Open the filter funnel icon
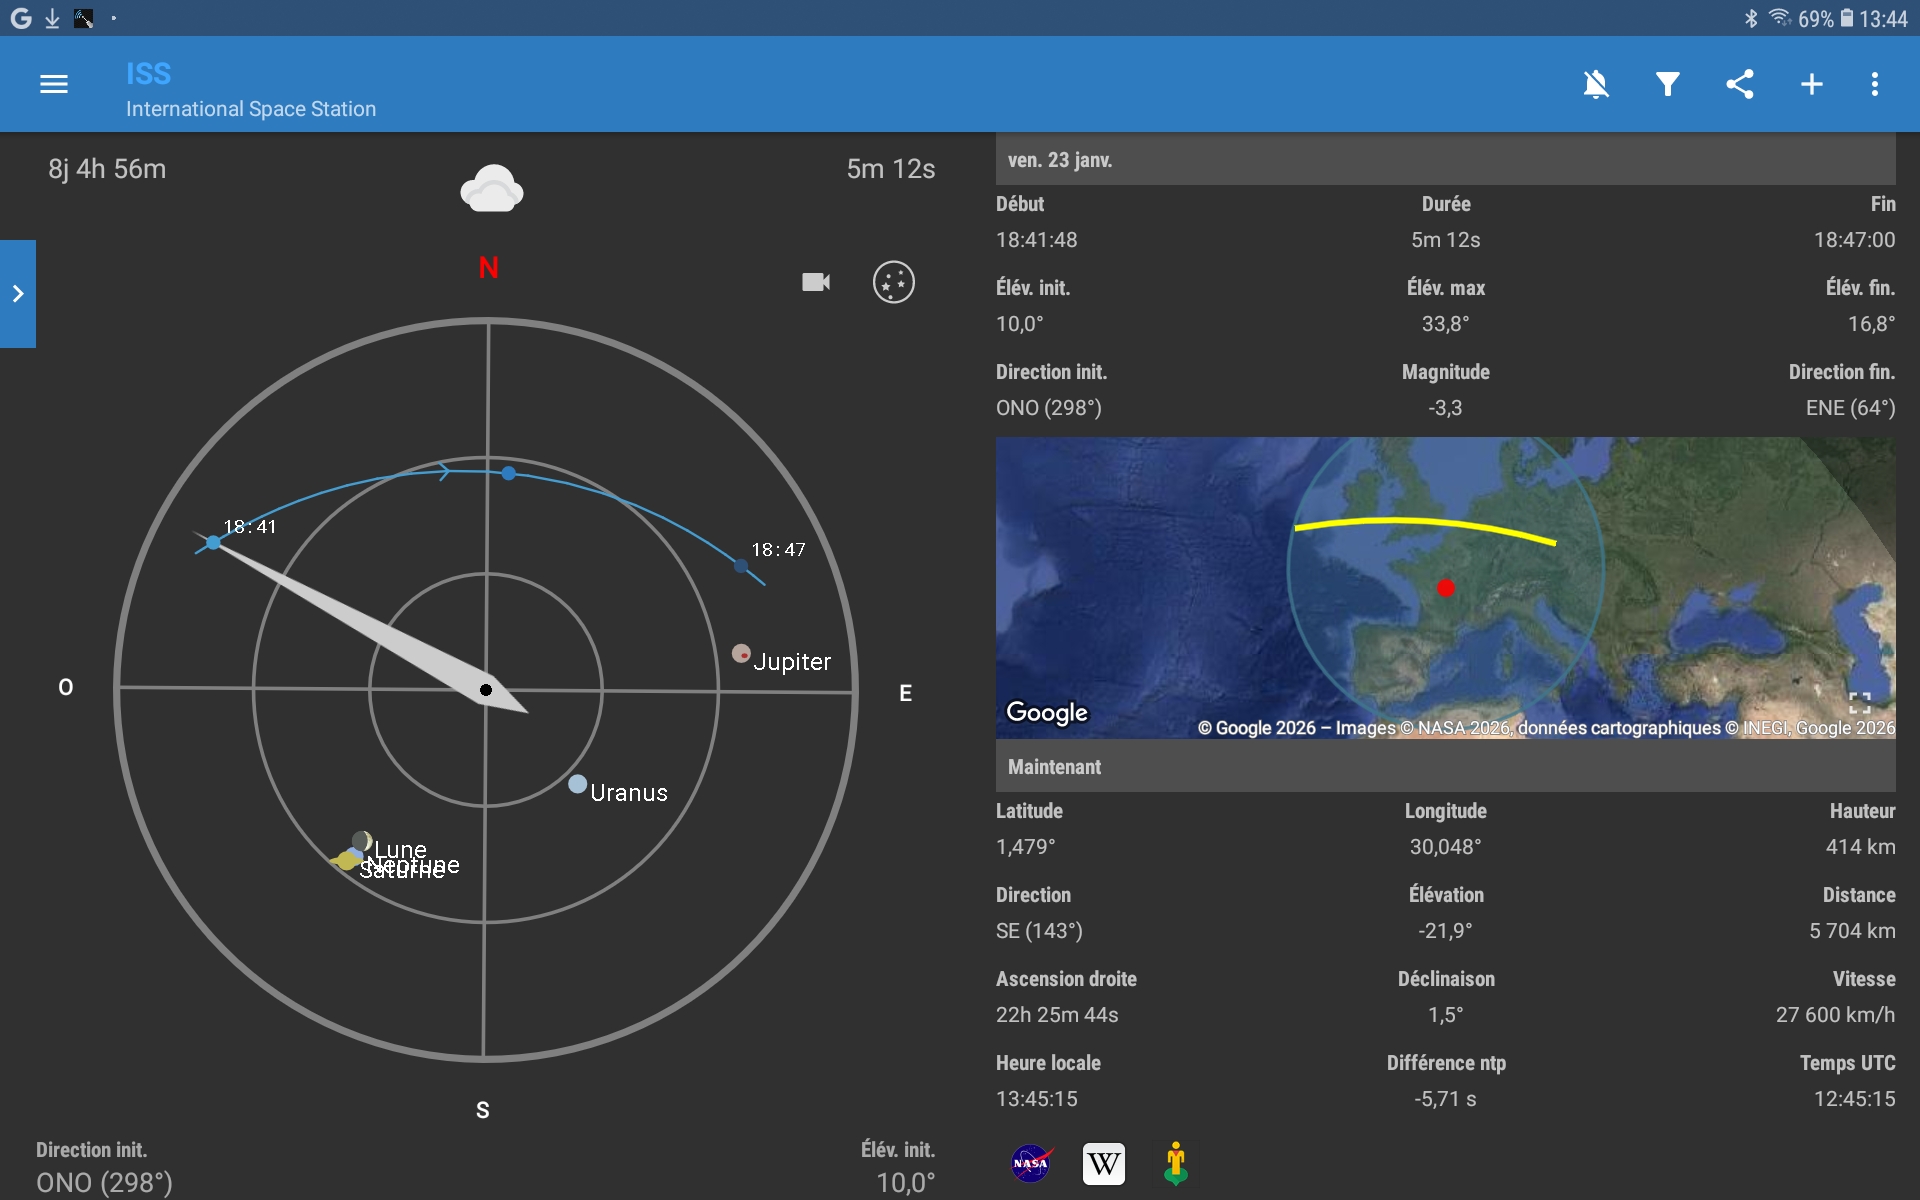The height and width of the screenshot is (1200, 1920). (x=1667, y=85)
